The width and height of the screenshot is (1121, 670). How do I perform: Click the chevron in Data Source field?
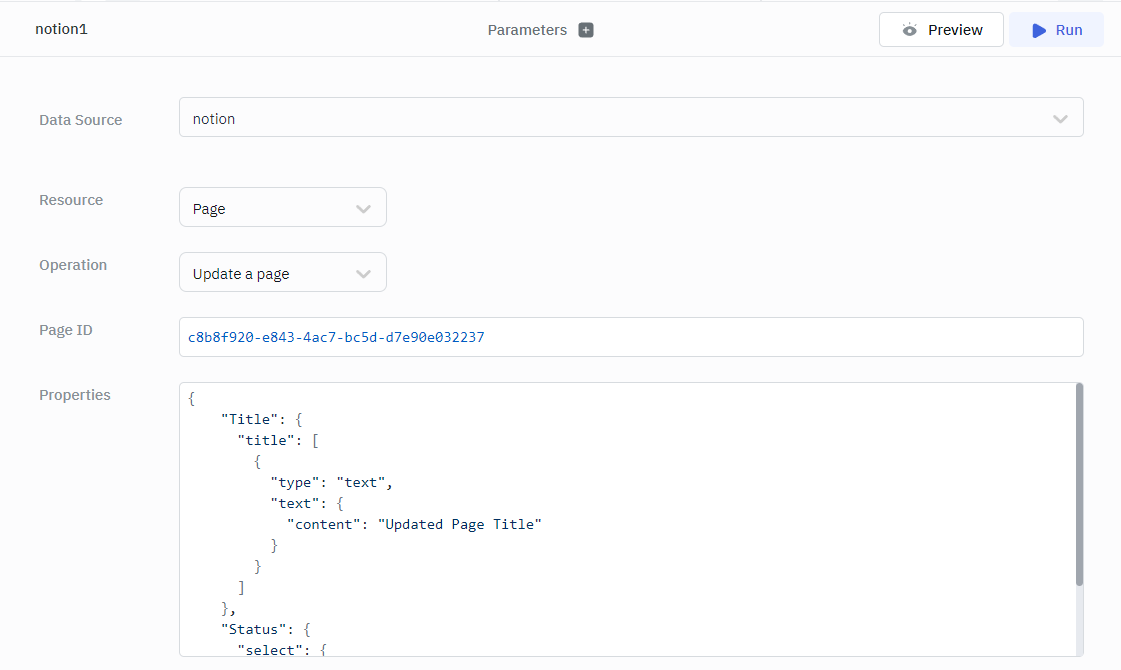click(1060, 119)
